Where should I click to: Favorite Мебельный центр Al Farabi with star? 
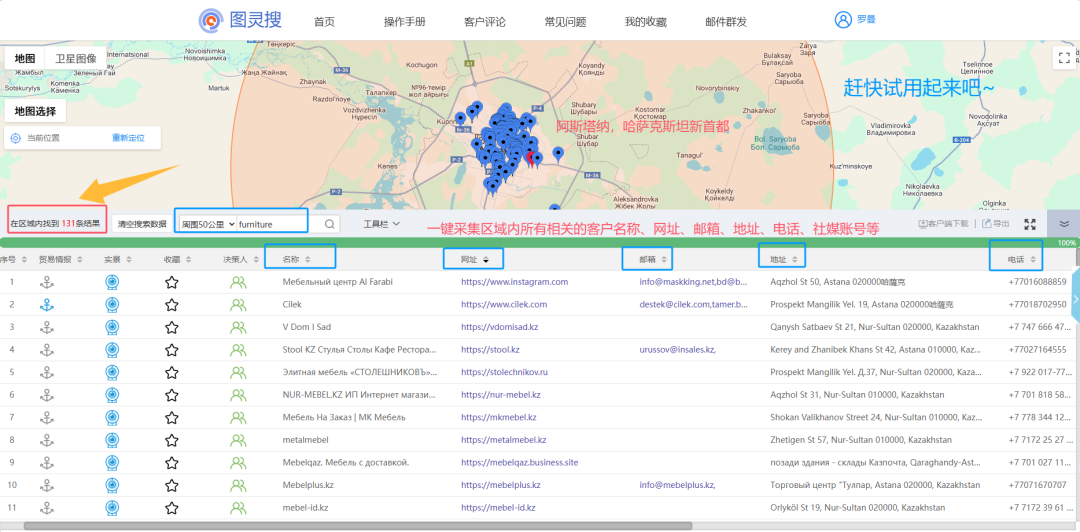click(172, 282)
